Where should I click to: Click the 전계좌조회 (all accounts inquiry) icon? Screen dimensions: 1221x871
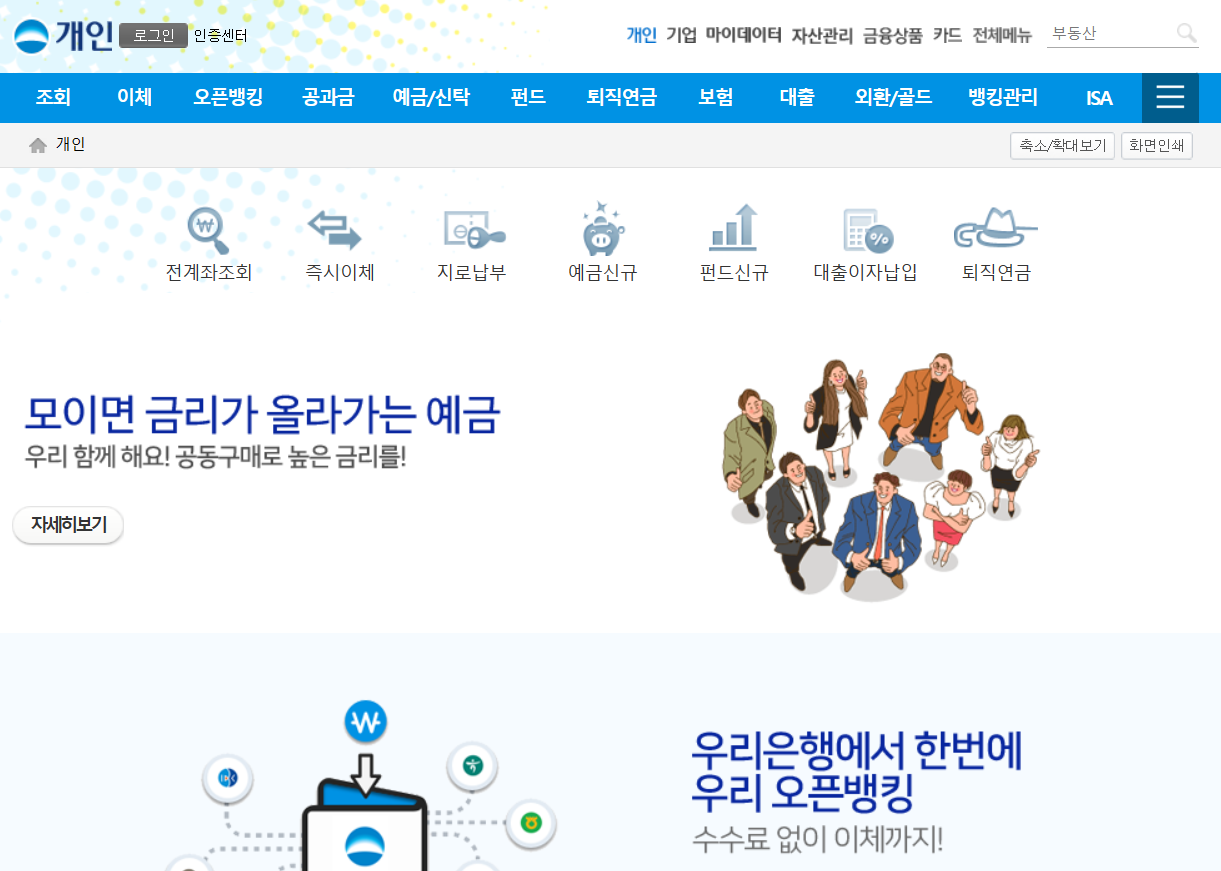207,231
